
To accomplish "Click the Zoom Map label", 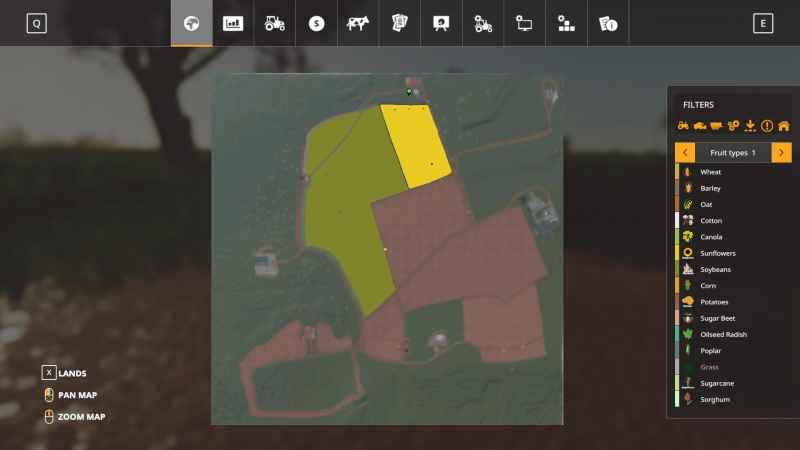I will [x=82, y=417].
